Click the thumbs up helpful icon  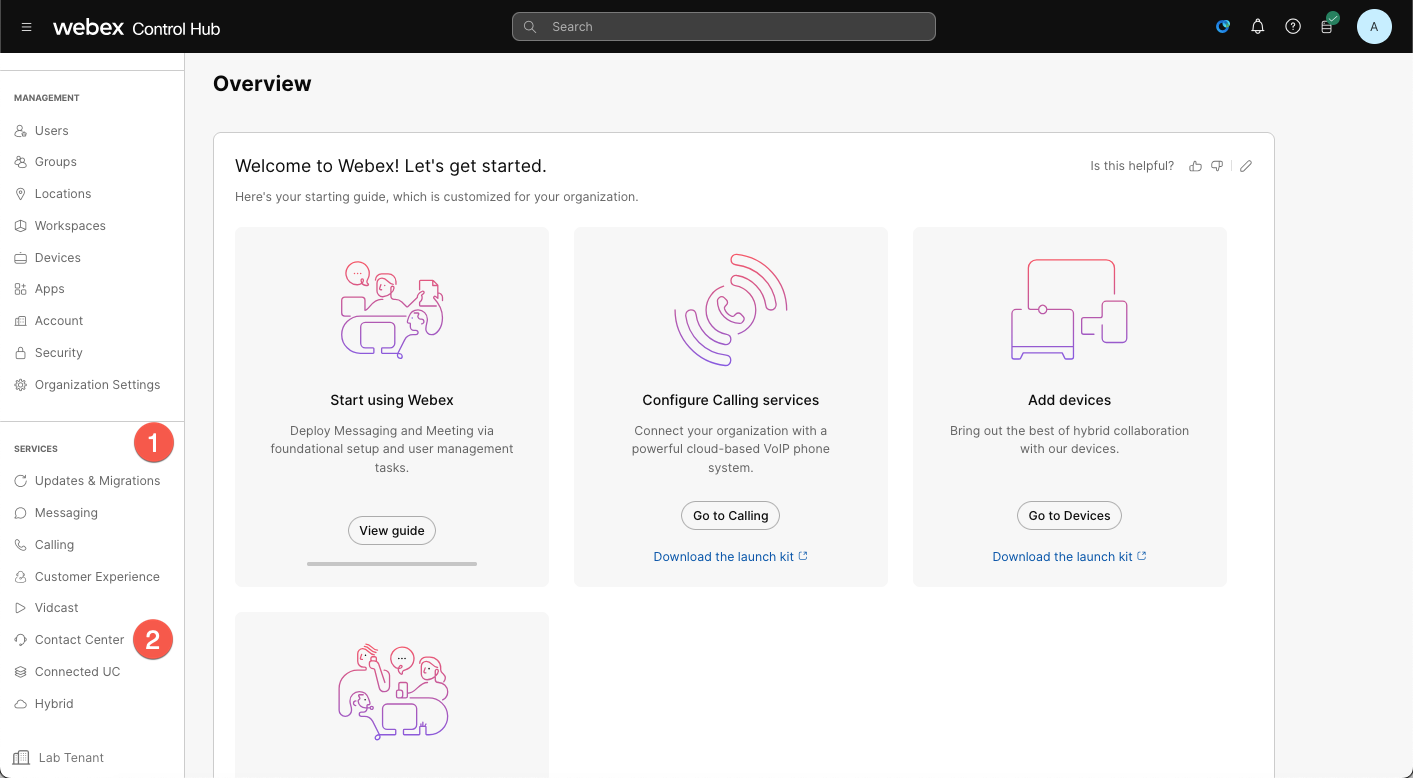click(x=1195, y=166)
